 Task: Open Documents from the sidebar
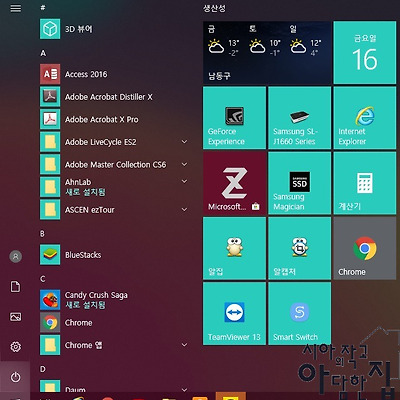point(15,287)
